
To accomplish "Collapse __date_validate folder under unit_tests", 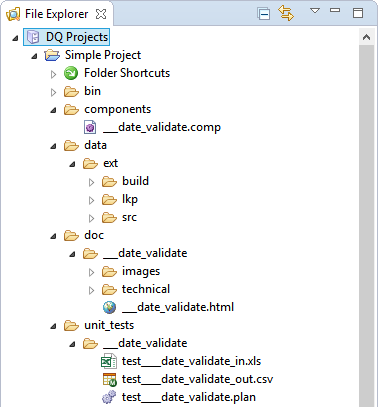I will point(72,344).
